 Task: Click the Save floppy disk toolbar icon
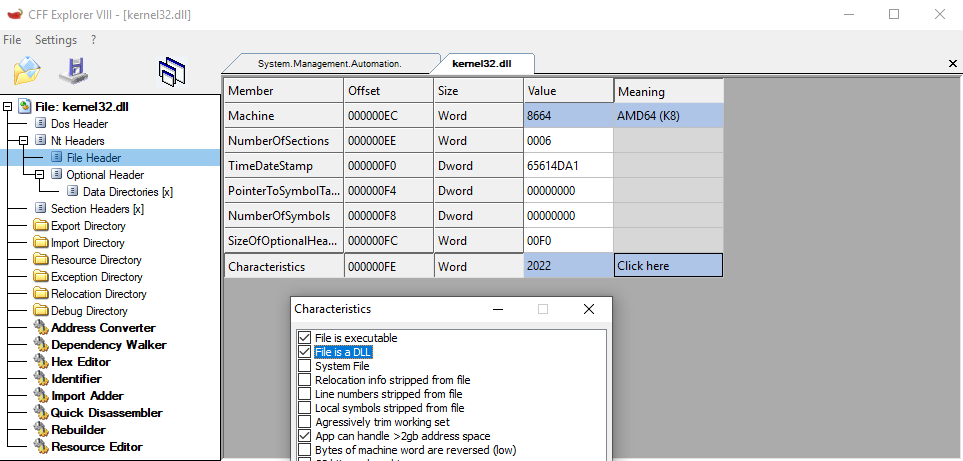point(74,71)
